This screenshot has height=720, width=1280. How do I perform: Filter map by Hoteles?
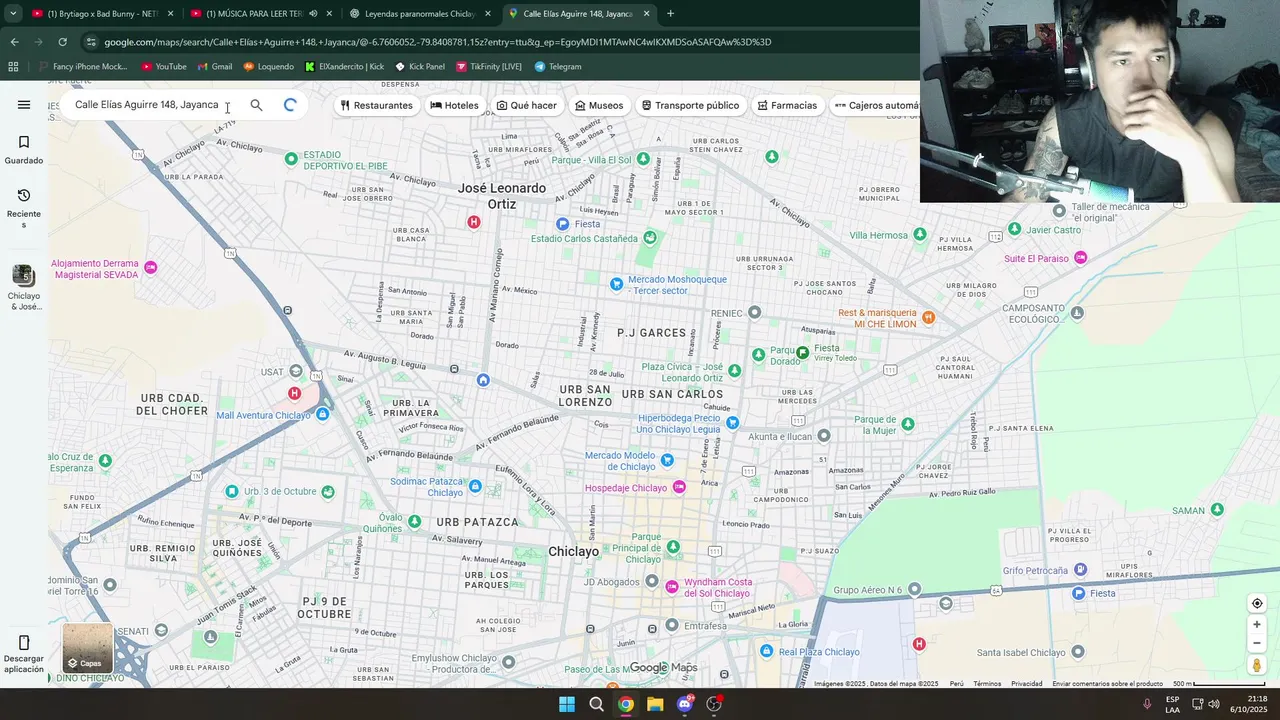point(454,105)
